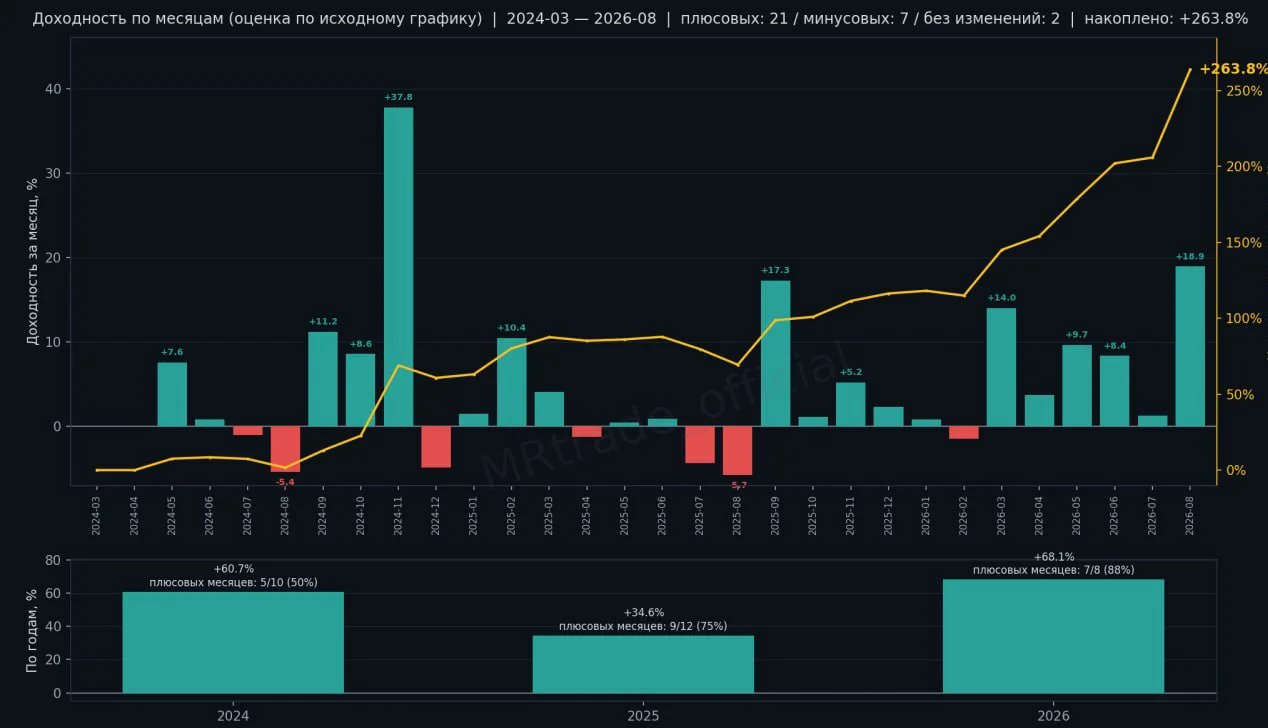
Task: Select the 2024-08 month axis label
Action: point(285,516)
